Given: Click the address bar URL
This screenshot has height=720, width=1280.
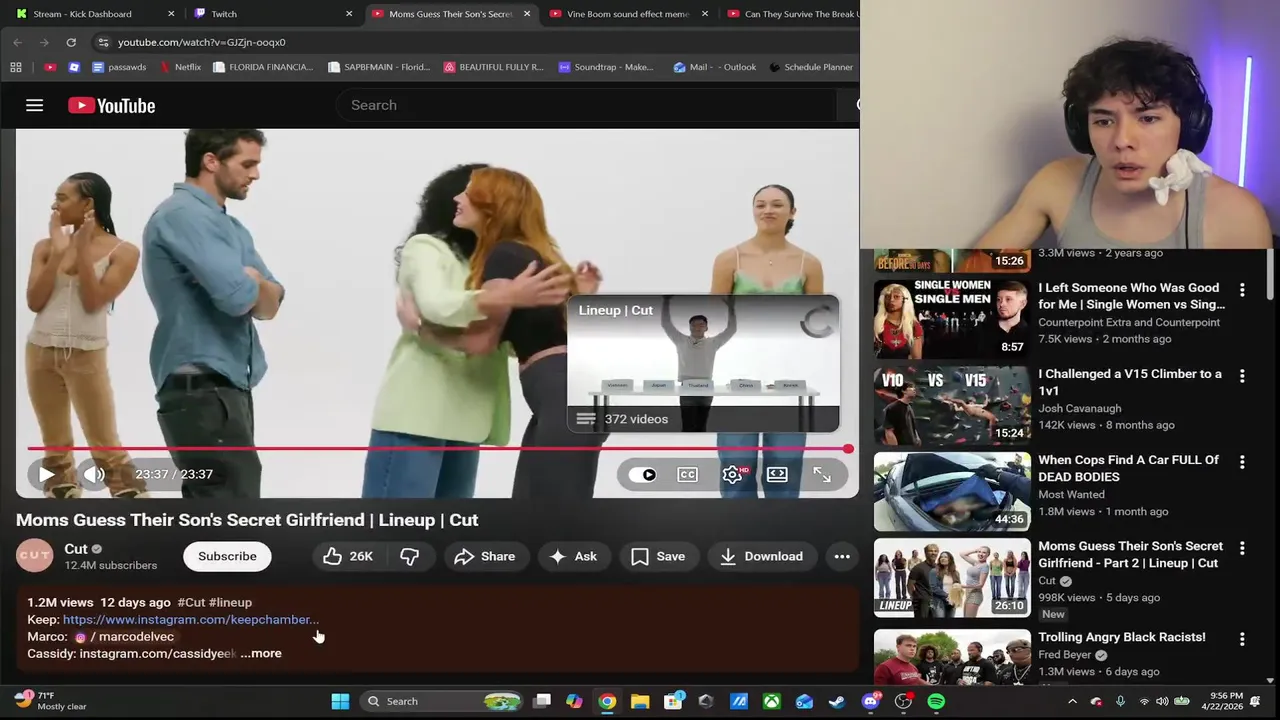Looking at the screenshot, I should (201, 42).
